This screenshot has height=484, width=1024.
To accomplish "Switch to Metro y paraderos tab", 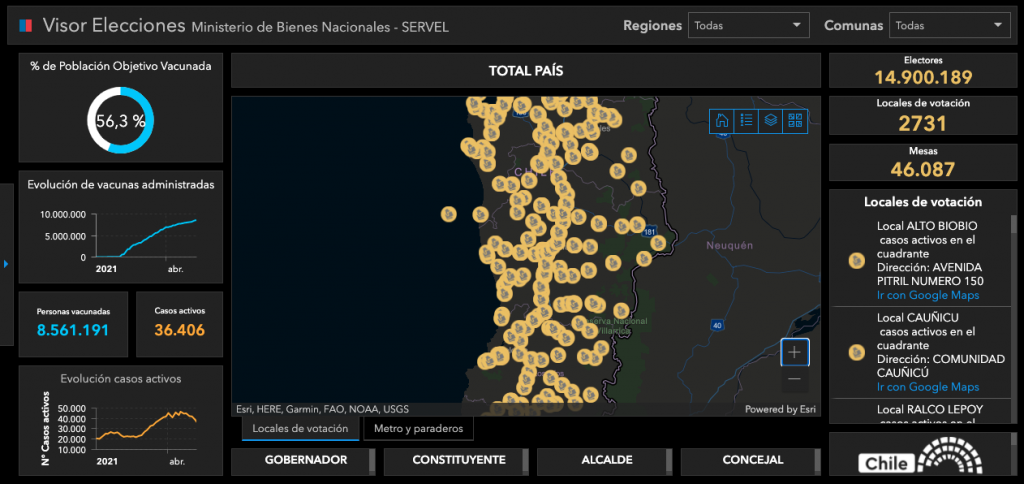I will coord(418,429).
